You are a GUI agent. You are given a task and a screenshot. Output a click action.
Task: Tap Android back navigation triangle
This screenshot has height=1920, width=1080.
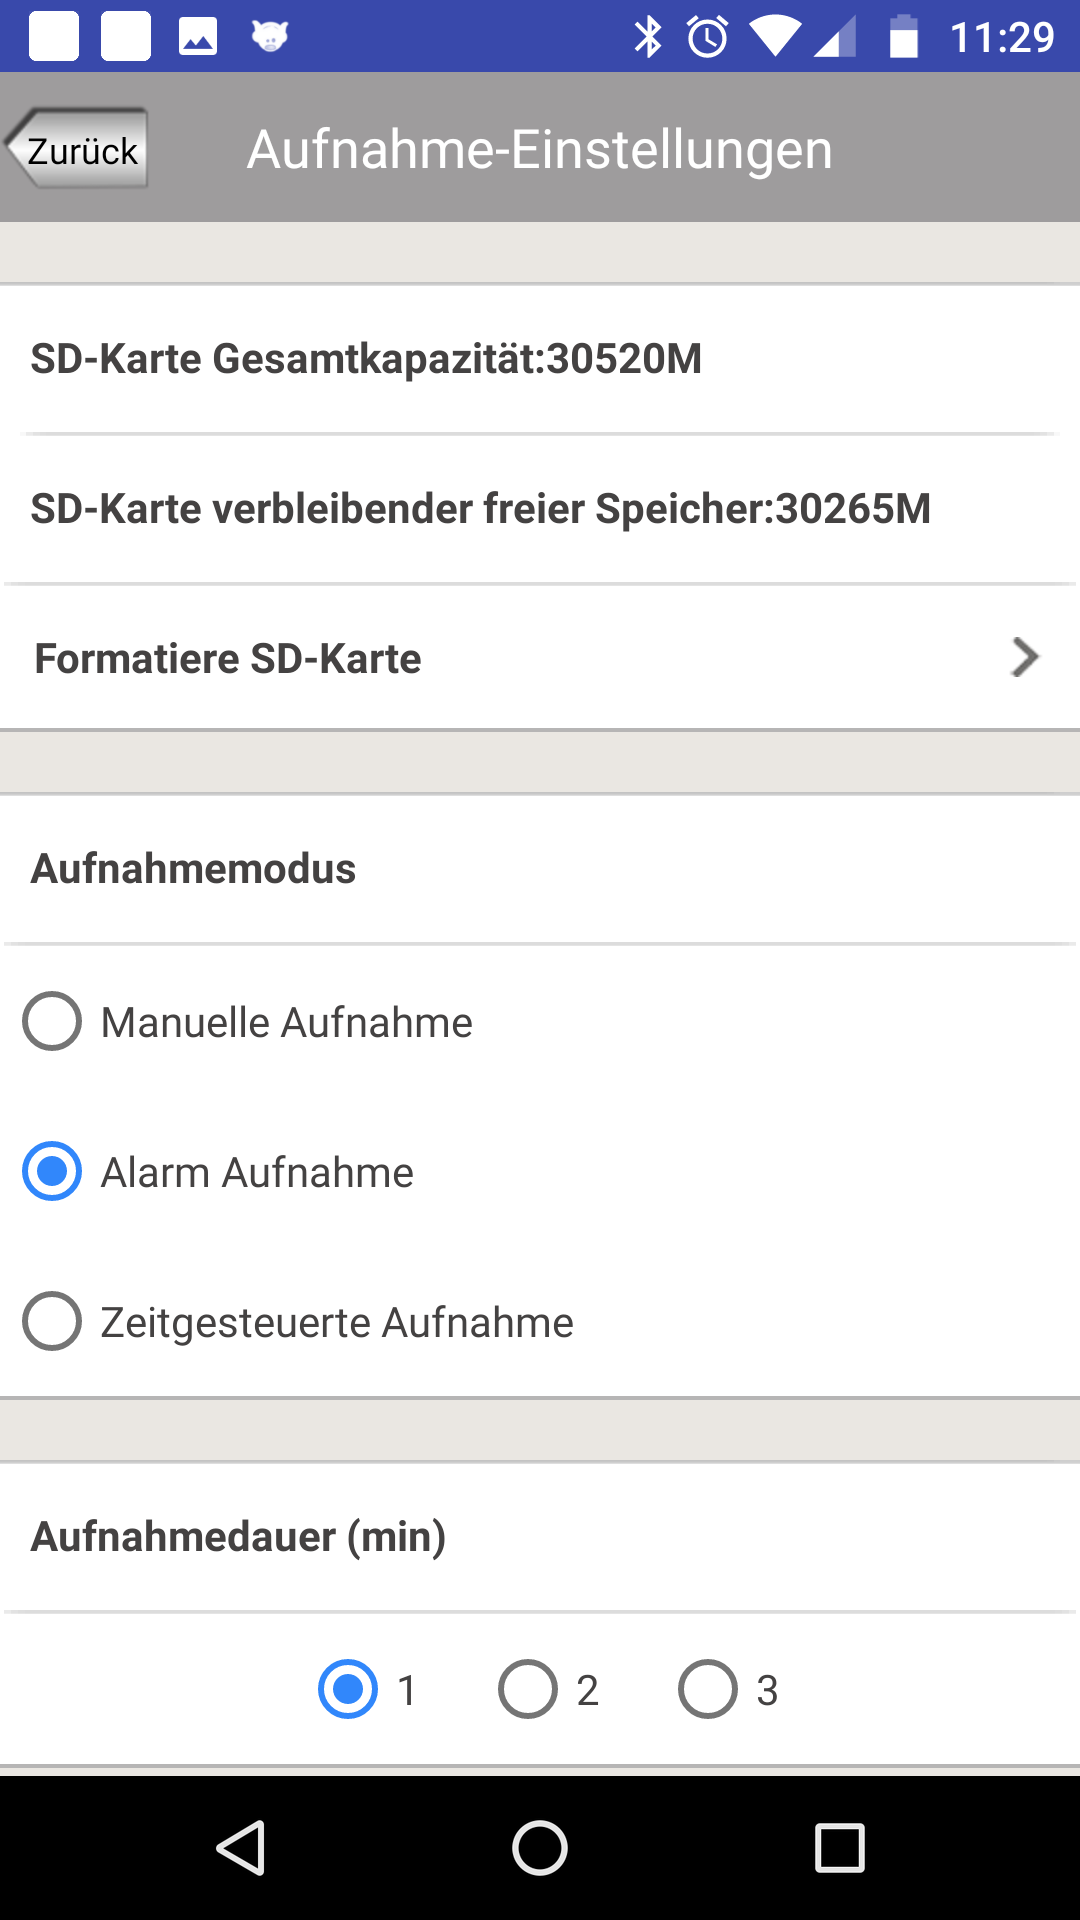tap(241, 1847)
